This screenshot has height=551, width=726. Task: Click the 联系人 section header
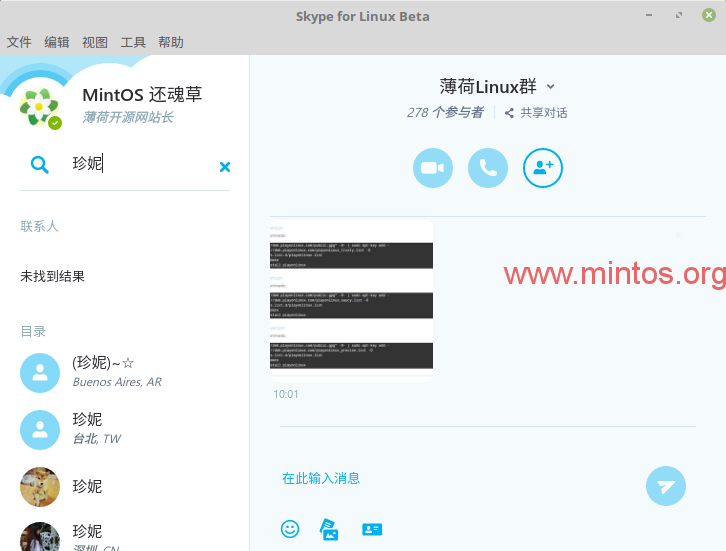tap(39, 226)
